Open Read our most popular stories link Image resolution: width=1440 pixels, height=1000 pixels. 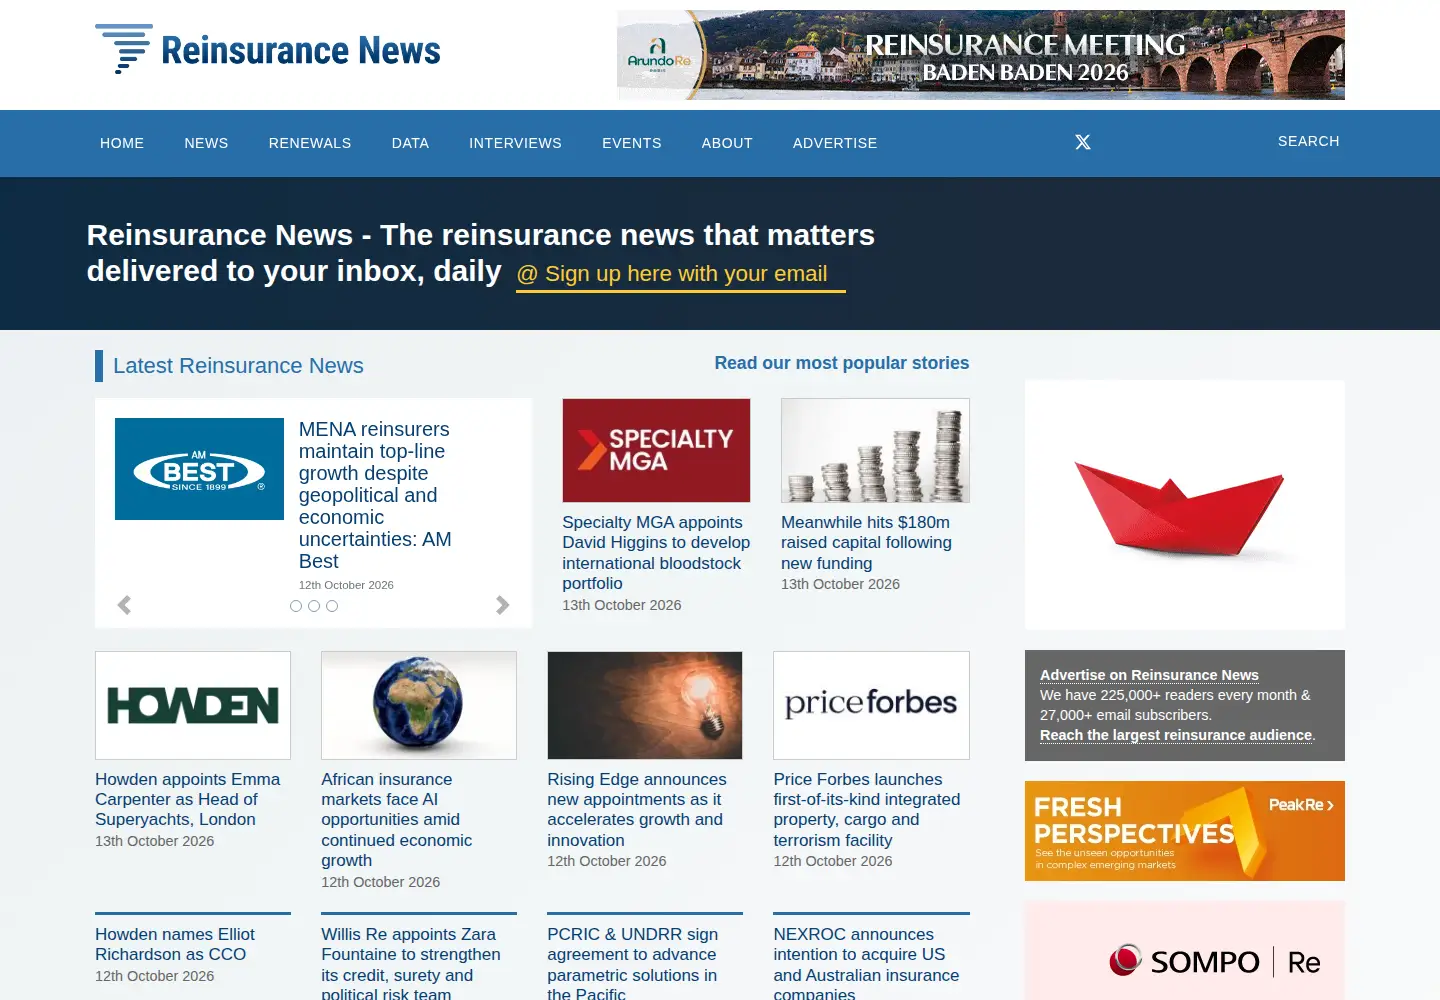[x=842, y=363]
